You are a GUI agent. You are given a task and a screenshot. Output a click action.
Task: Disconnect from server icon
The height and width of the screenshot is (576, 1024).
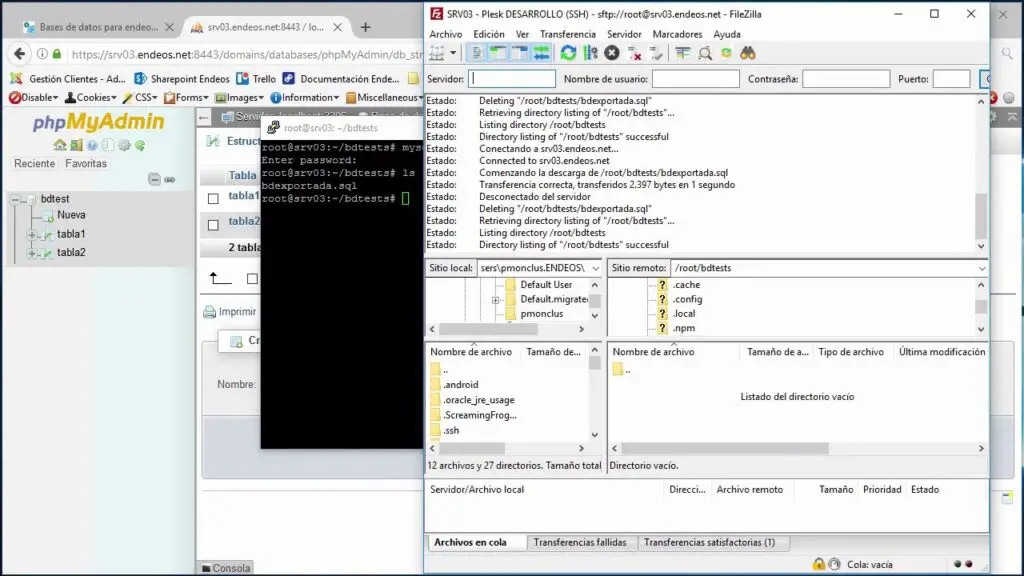[634, 53]
